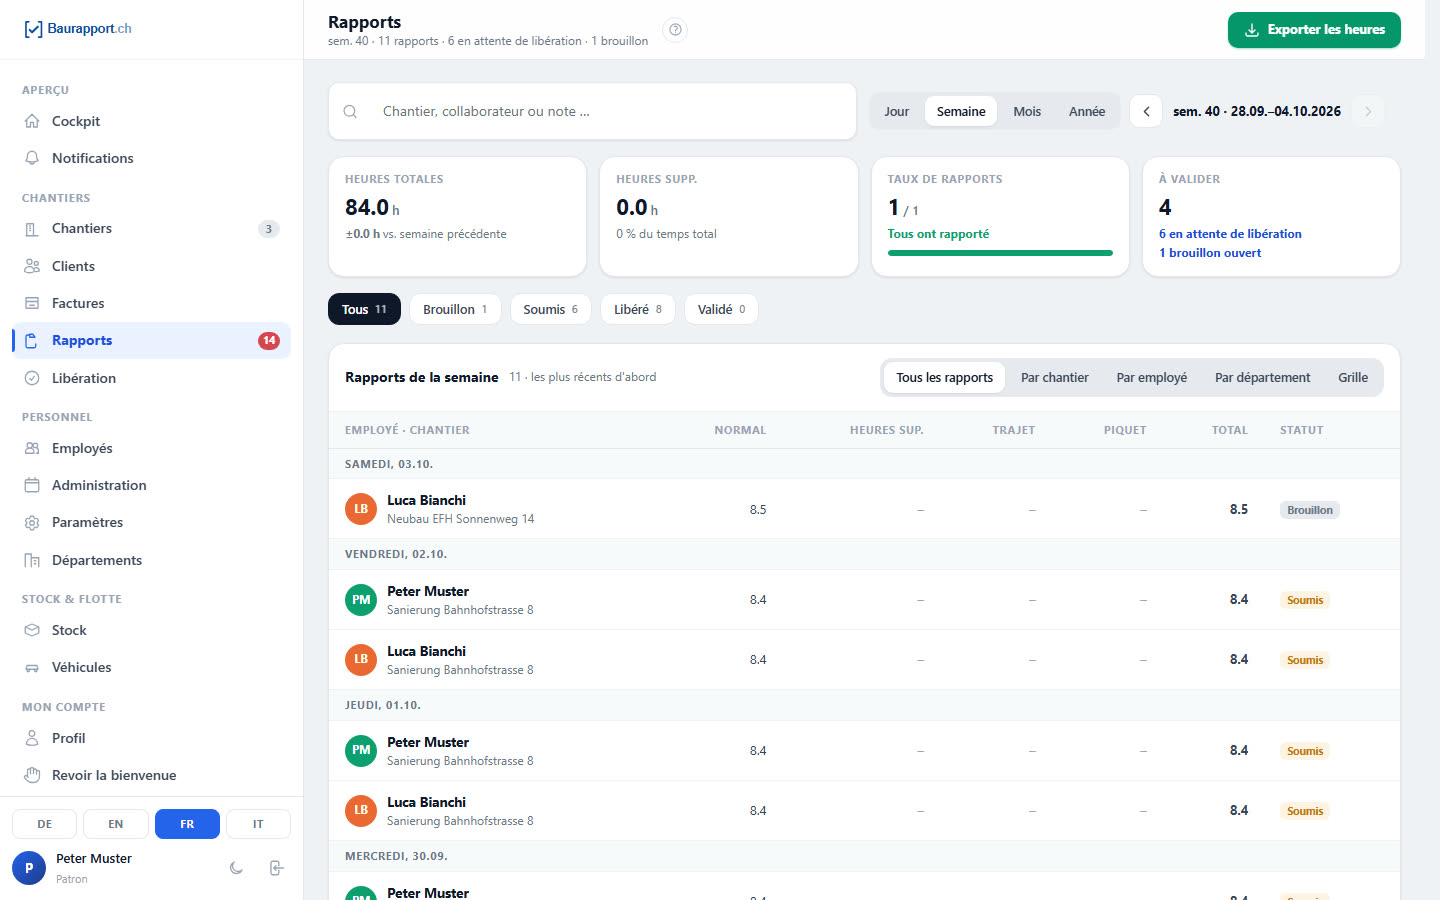This screenshot has width=1440, height=900.
Task: Click Exporter les heures button
Action: pos(1314,30)
